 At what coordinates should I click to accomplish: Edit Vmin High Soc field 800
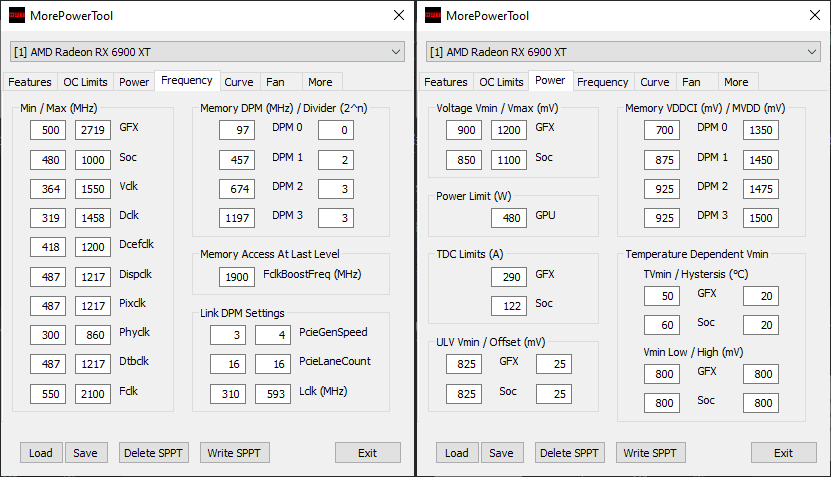click(x=761, y=403)
